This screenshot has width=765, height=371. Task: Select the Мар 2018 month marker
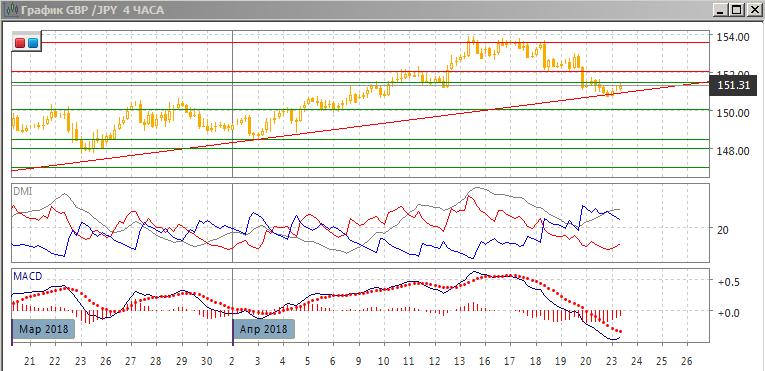tap(43, 329)
